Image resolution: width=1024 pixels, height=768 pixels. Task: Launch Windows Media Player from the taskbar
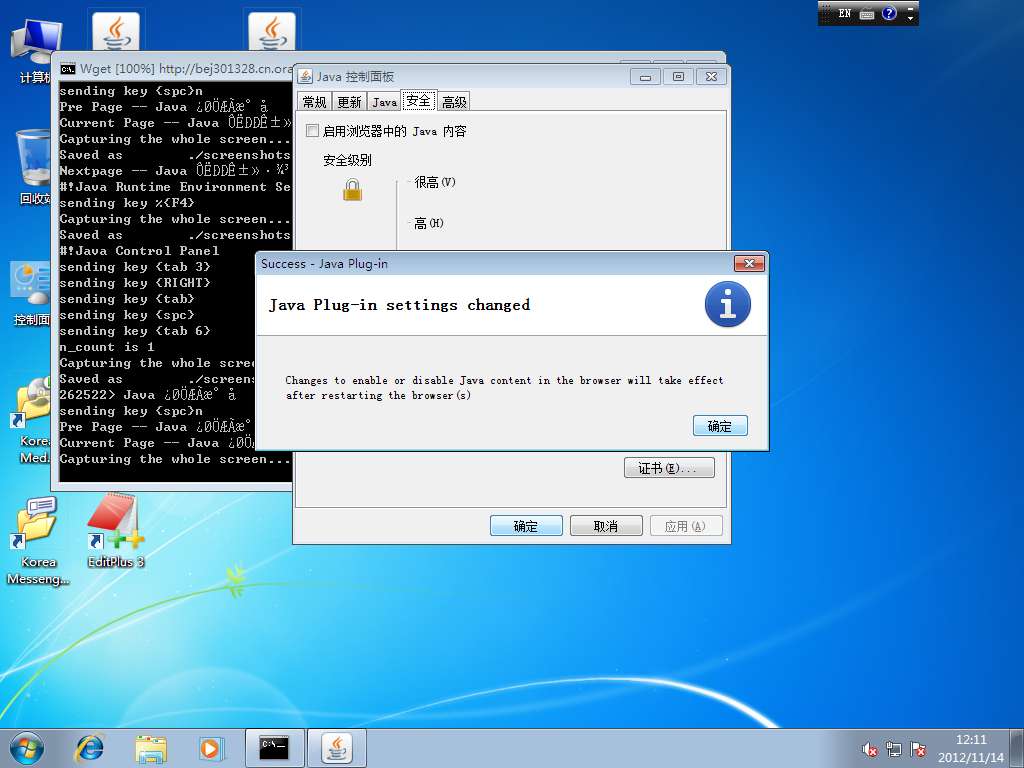[x=210, y=747]
